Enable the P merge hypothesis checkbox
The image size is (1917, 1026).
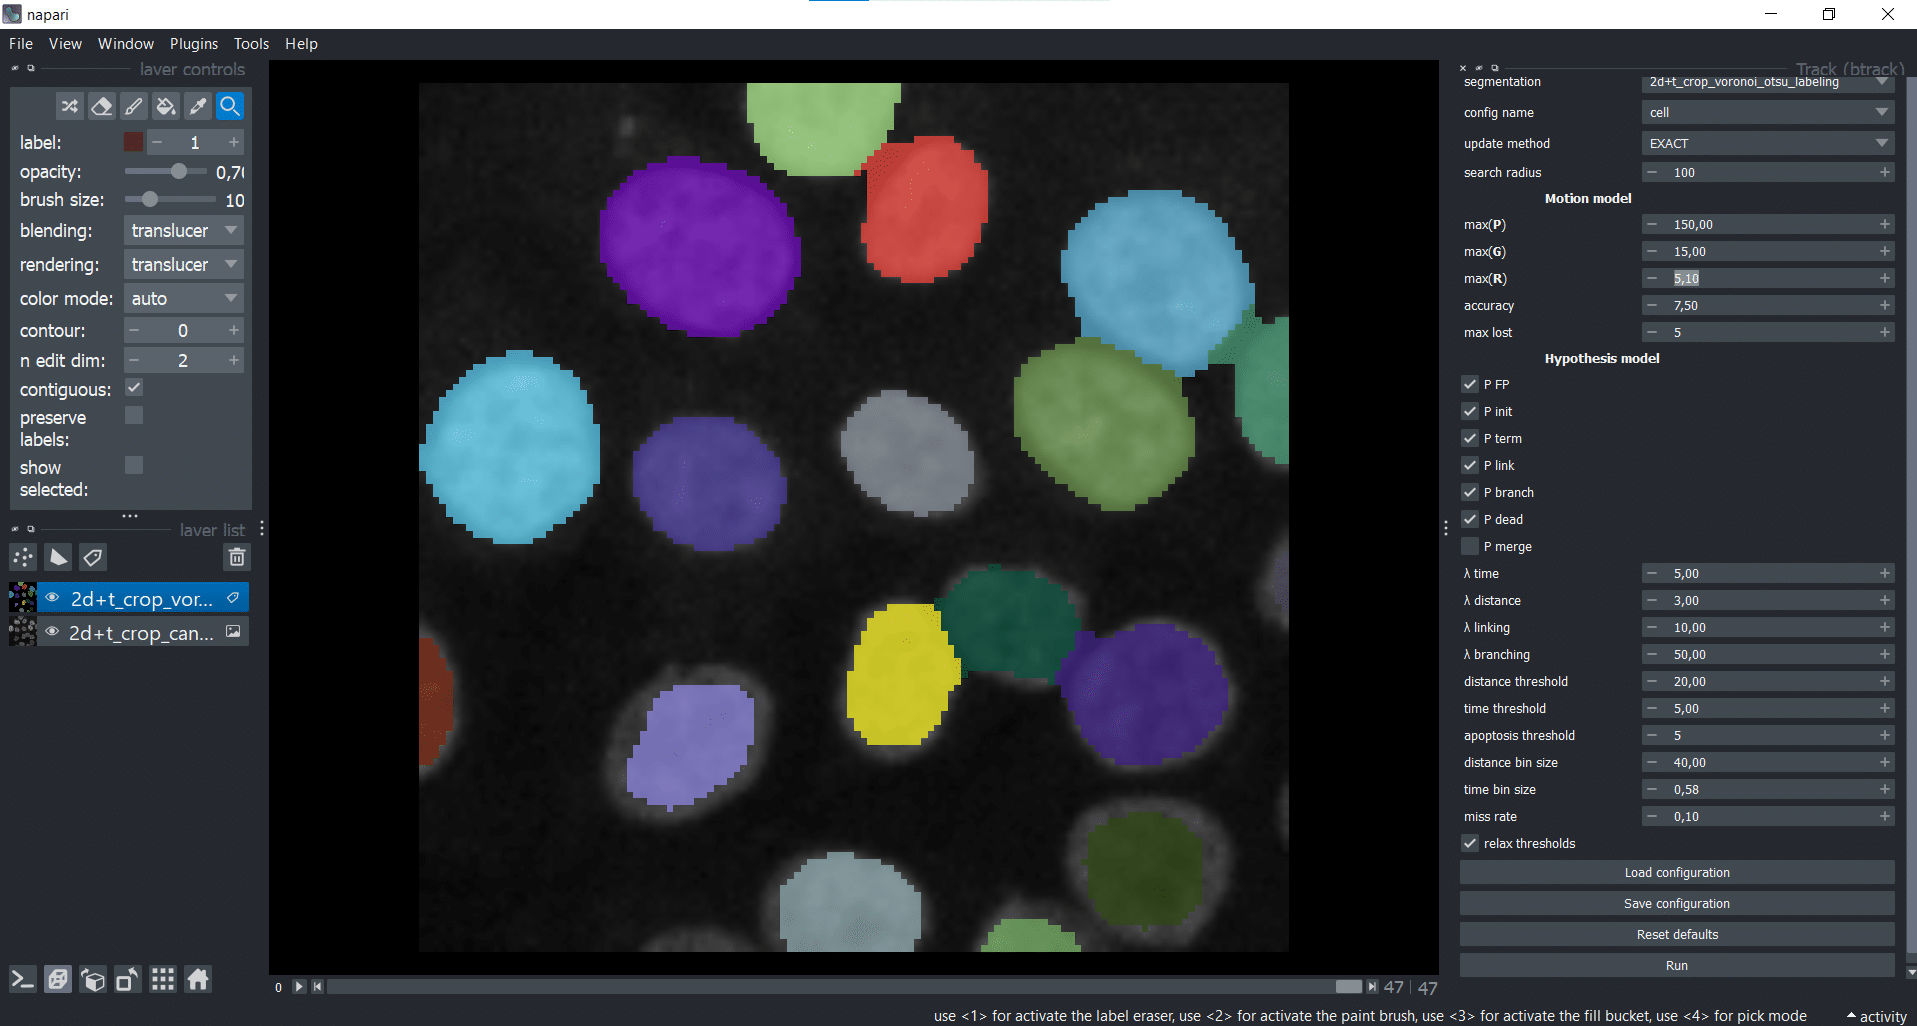click(x=1470, y=546)
